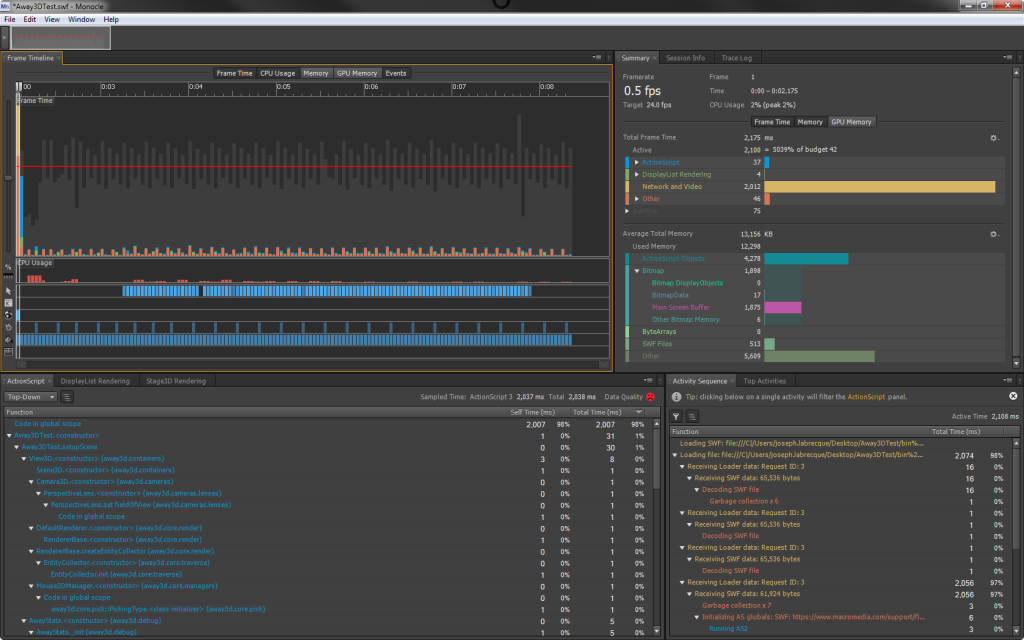Click the Network and Video yellow bar
The width and height of the screenshot is (1024, 640).
(x=880, y=187)
